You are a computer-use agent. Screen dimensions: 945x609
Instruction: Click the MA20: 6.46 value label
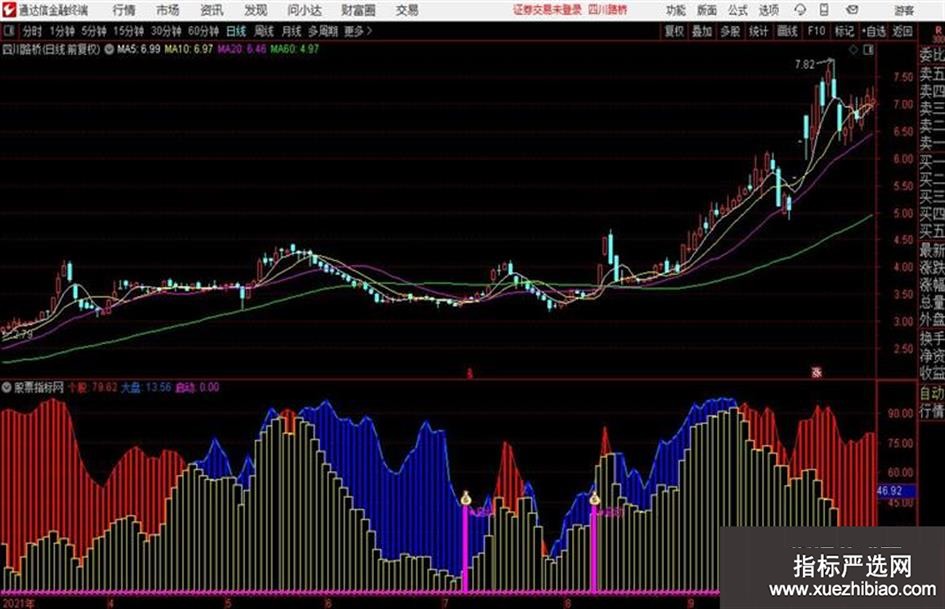click(x=242, y=49)
